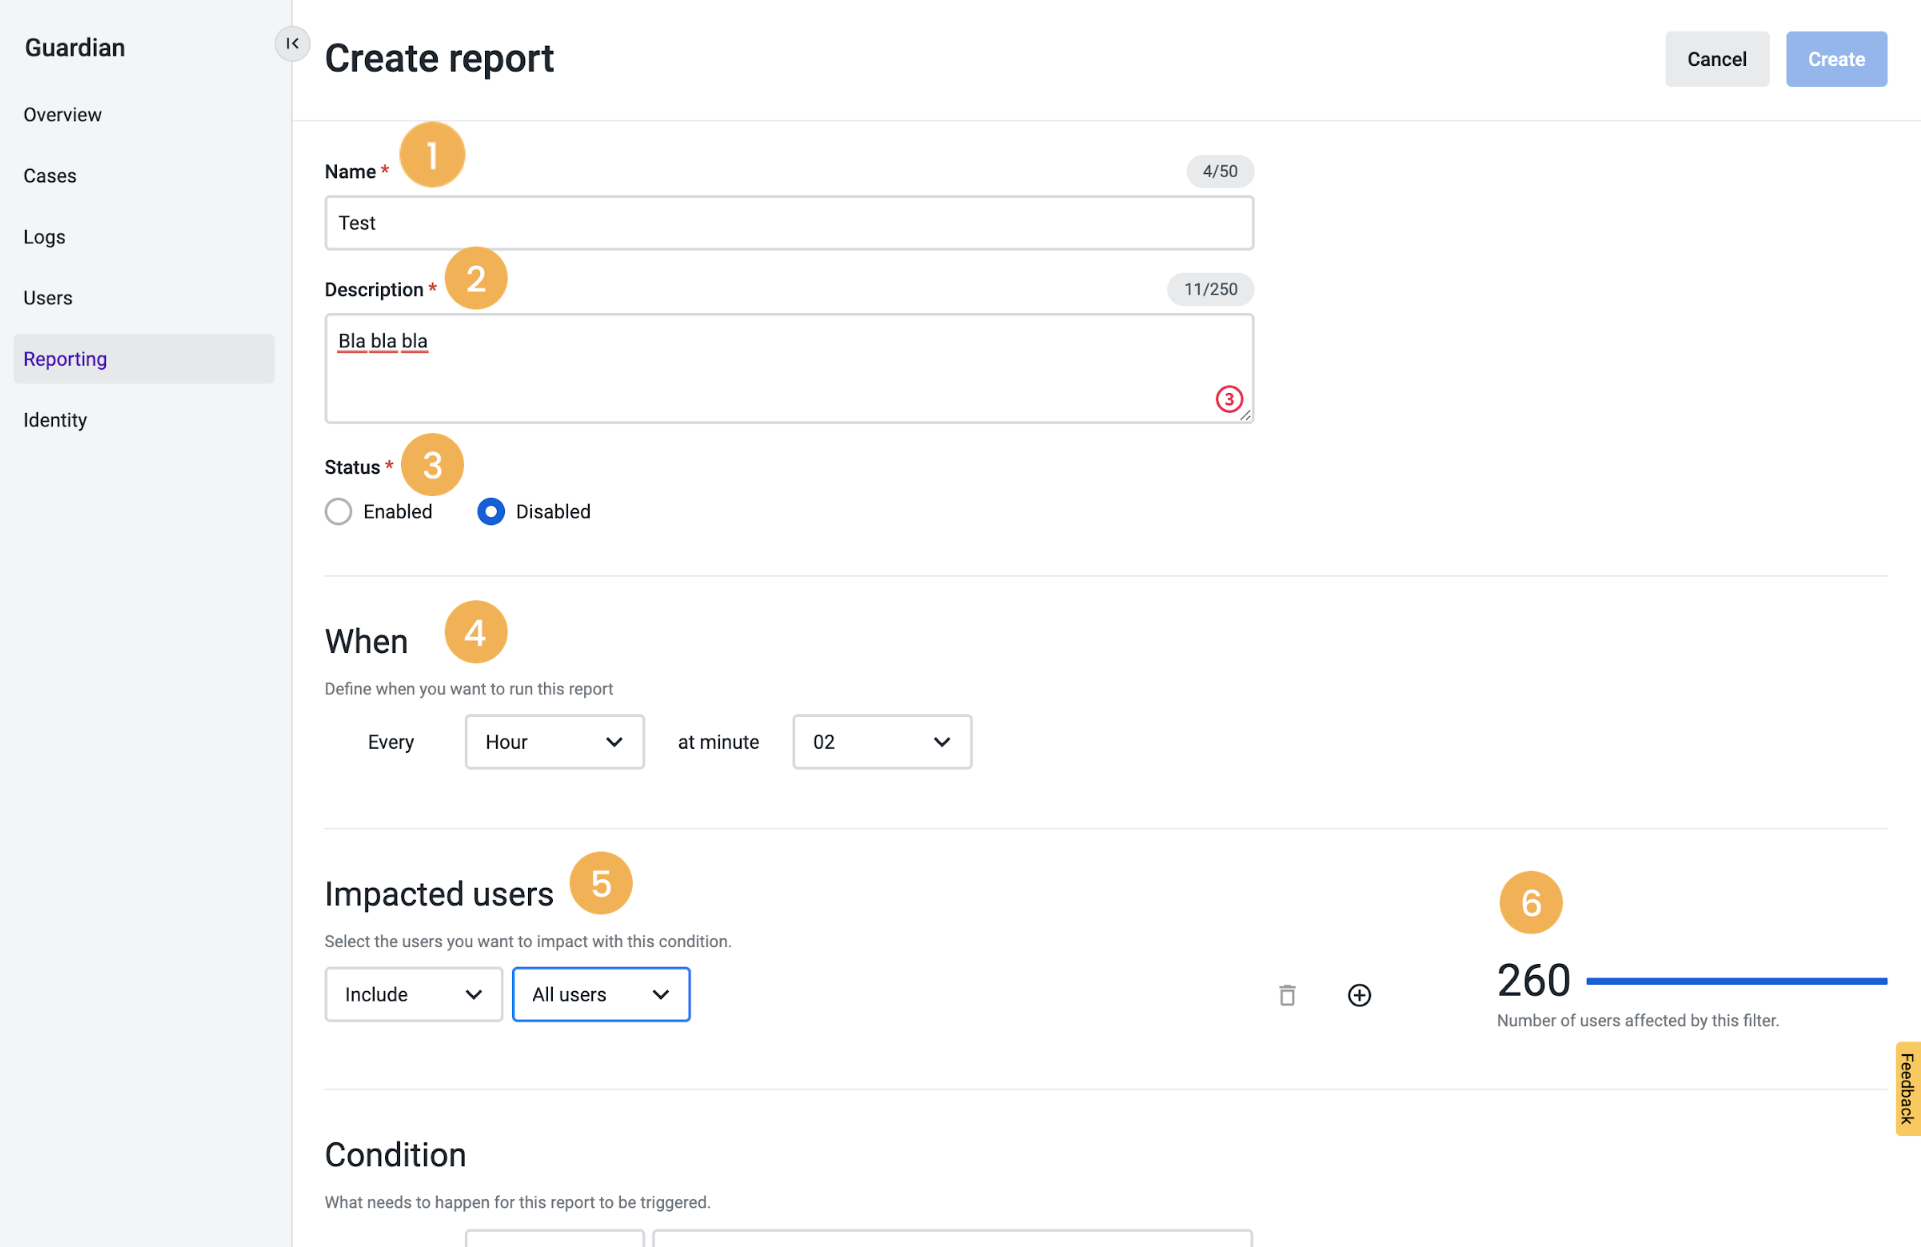Select the Disabled status option

point(490,511)
